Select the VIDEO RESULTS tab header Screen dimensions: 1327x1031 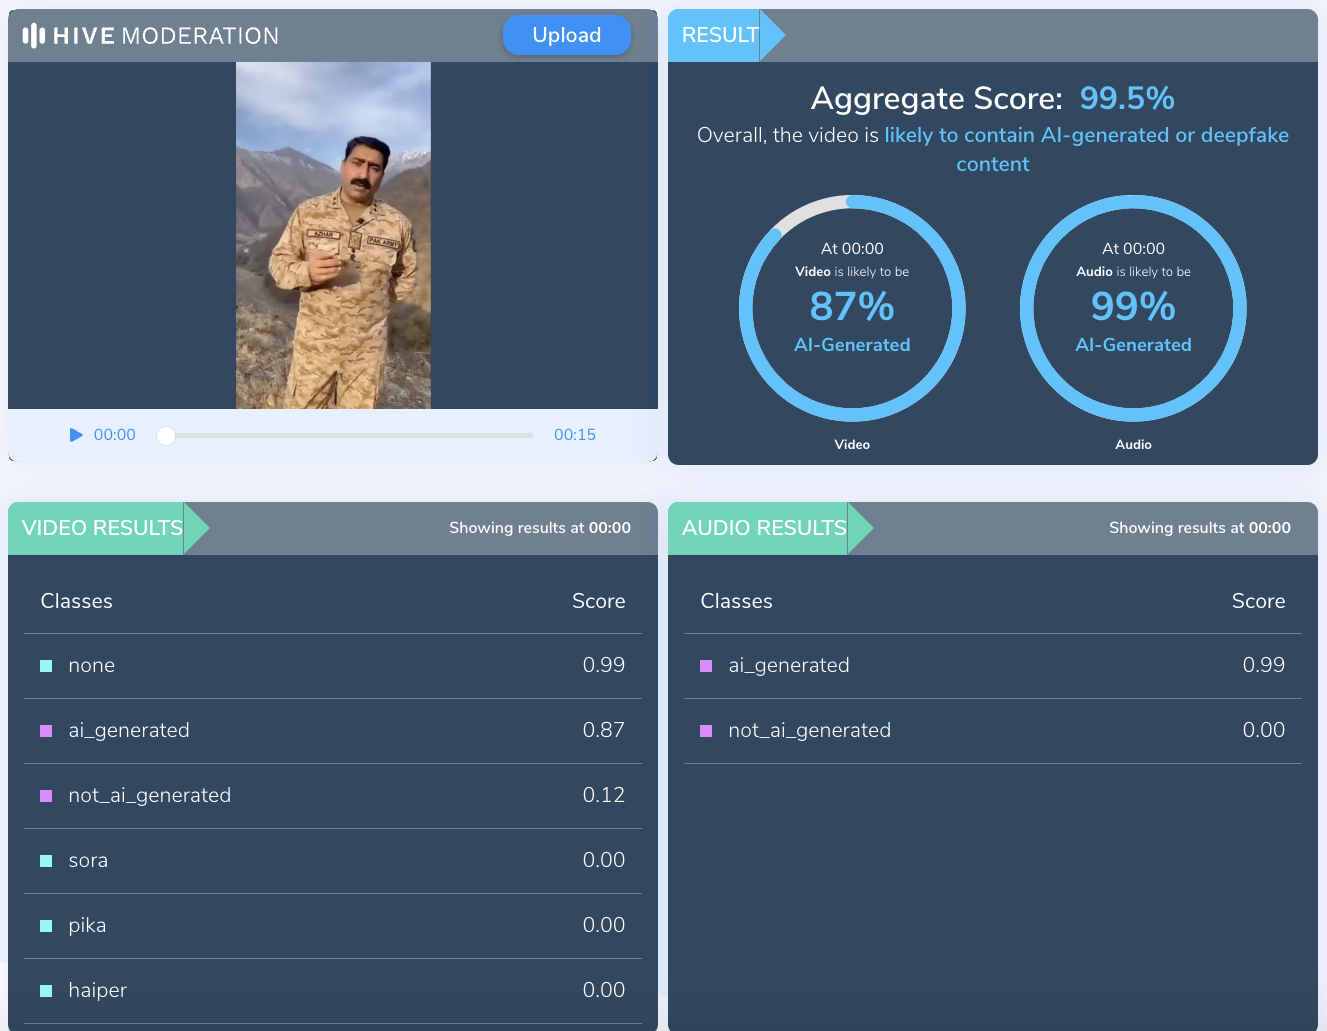pyautogui.click(x=102, y=528)
